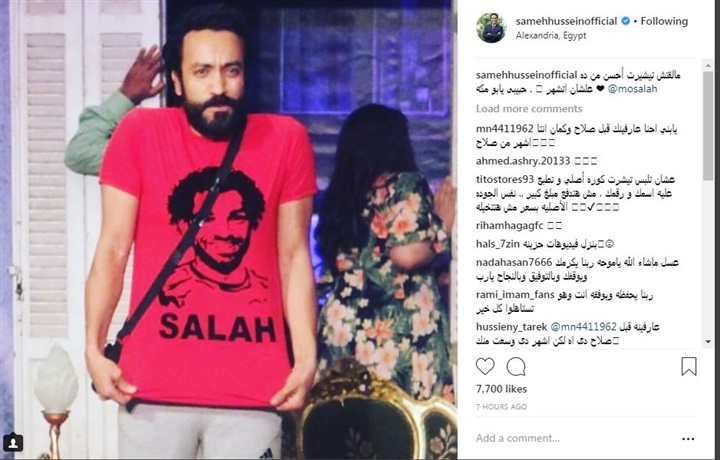
Task: Like the post with heart icon
Action: click(x=485, y=366)
